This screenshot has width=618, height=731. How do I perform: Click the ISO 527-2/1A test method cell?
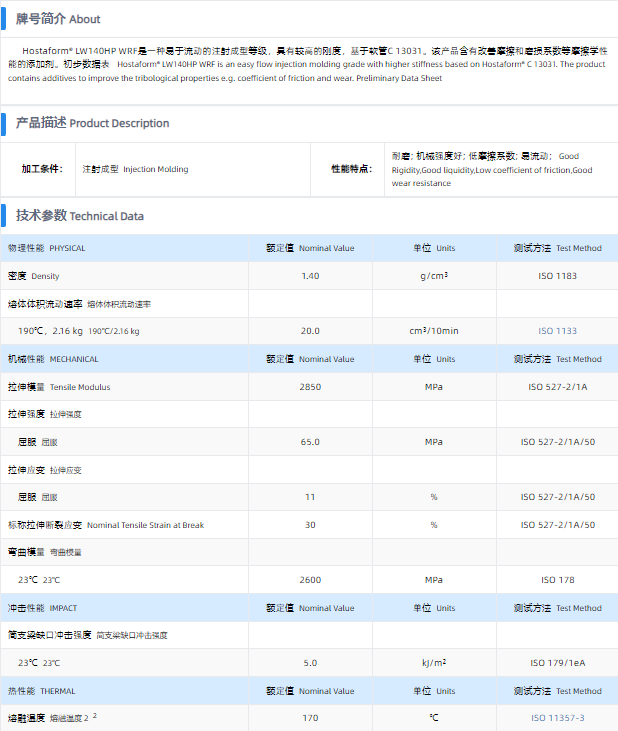pos(557,387)
